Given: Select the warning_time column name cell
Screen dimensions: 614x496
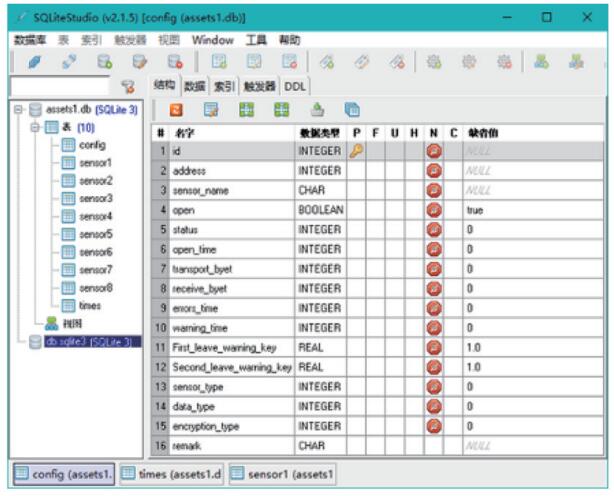Looking at the screenshot, I should (232, 328).
